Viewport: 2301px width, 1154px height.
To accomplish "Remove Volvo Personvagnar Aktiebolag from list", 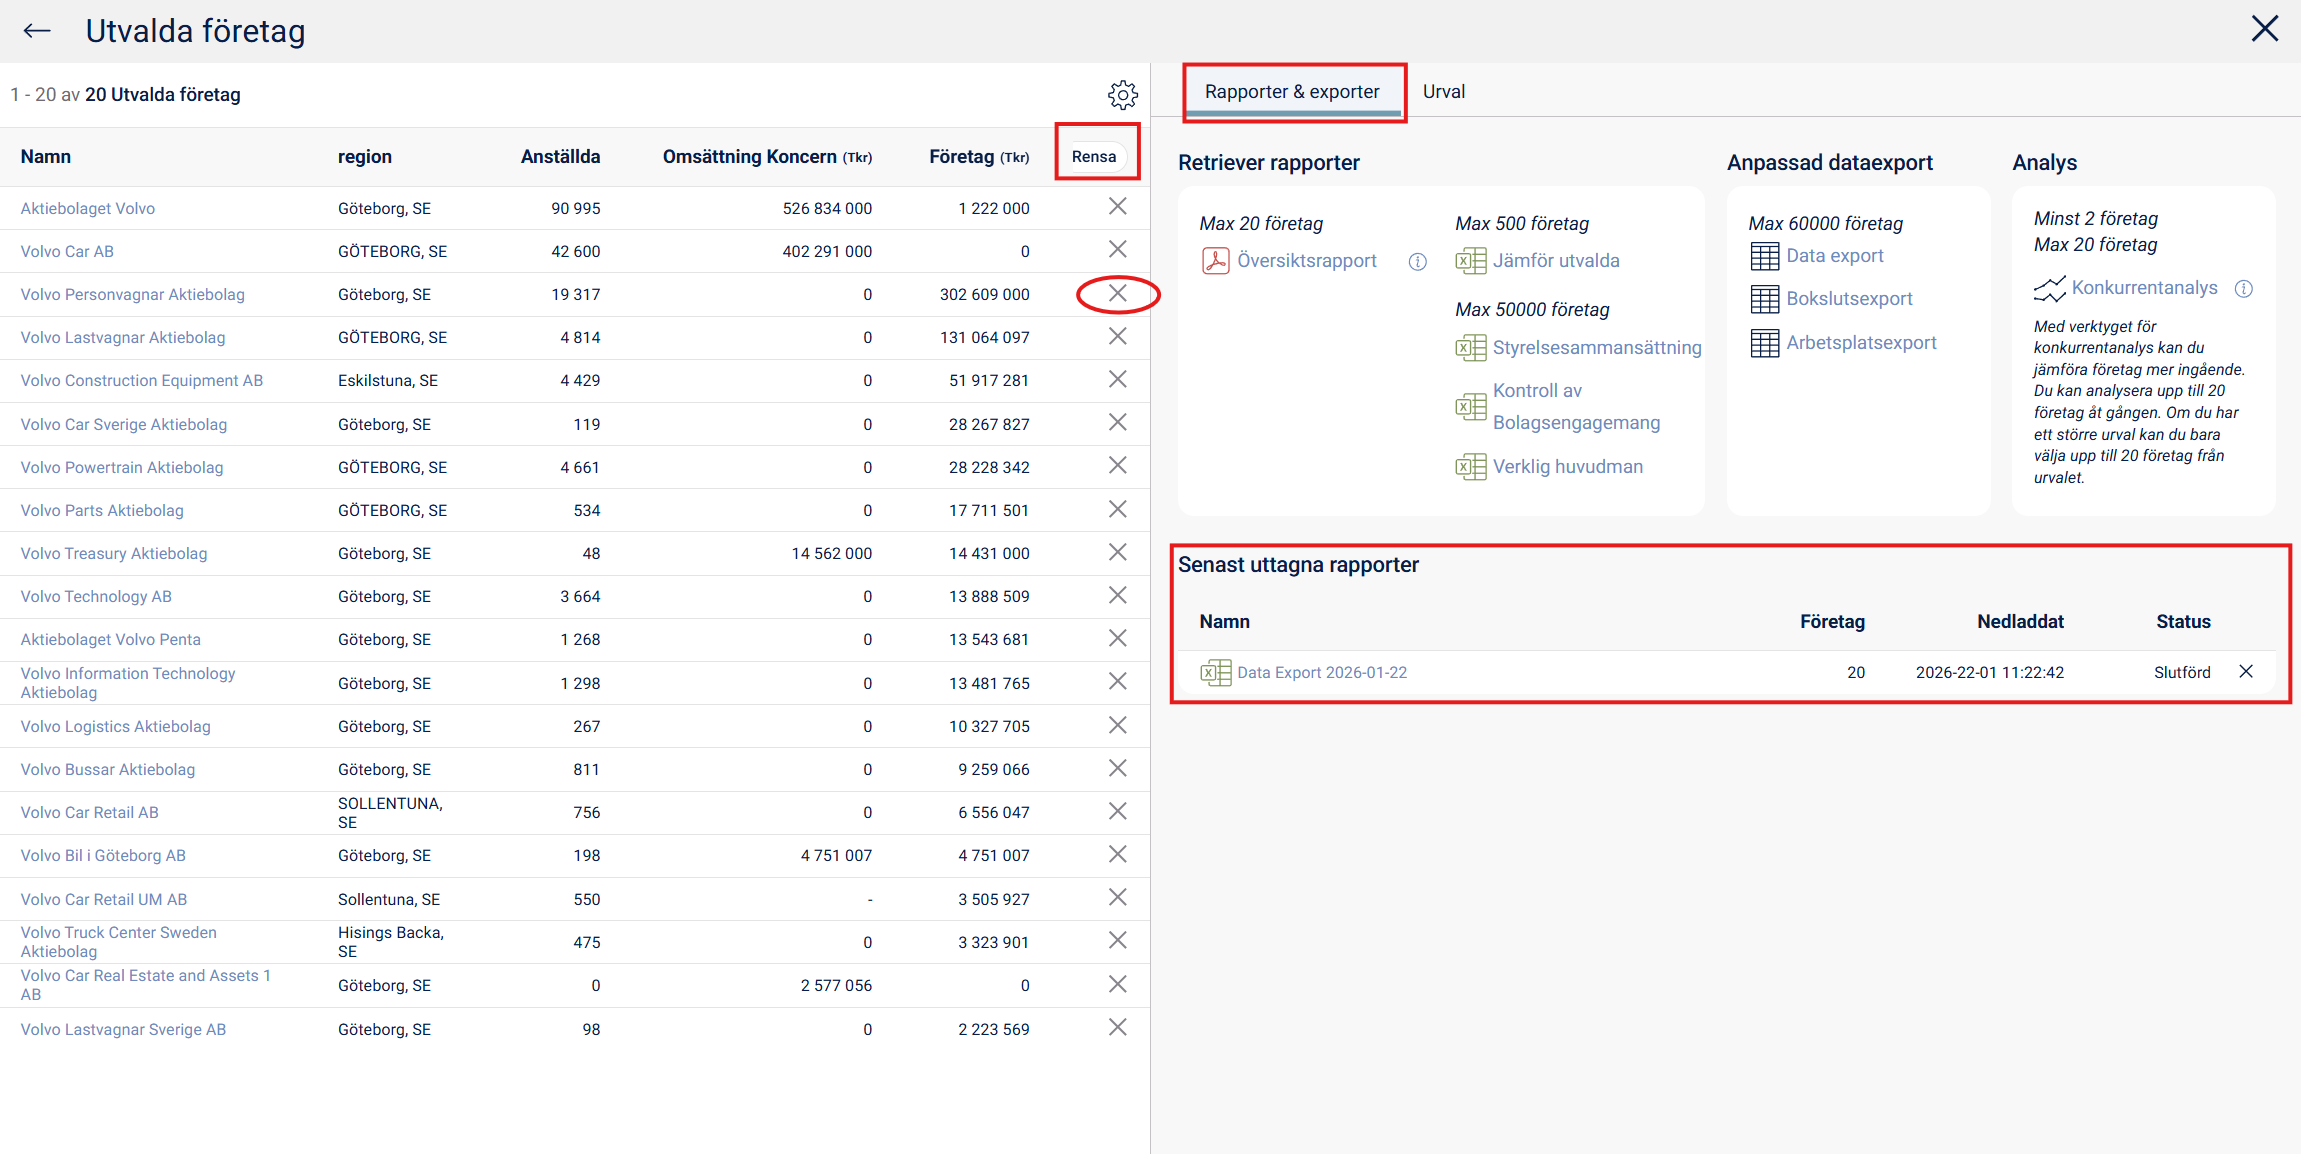I will [1117, 294].
